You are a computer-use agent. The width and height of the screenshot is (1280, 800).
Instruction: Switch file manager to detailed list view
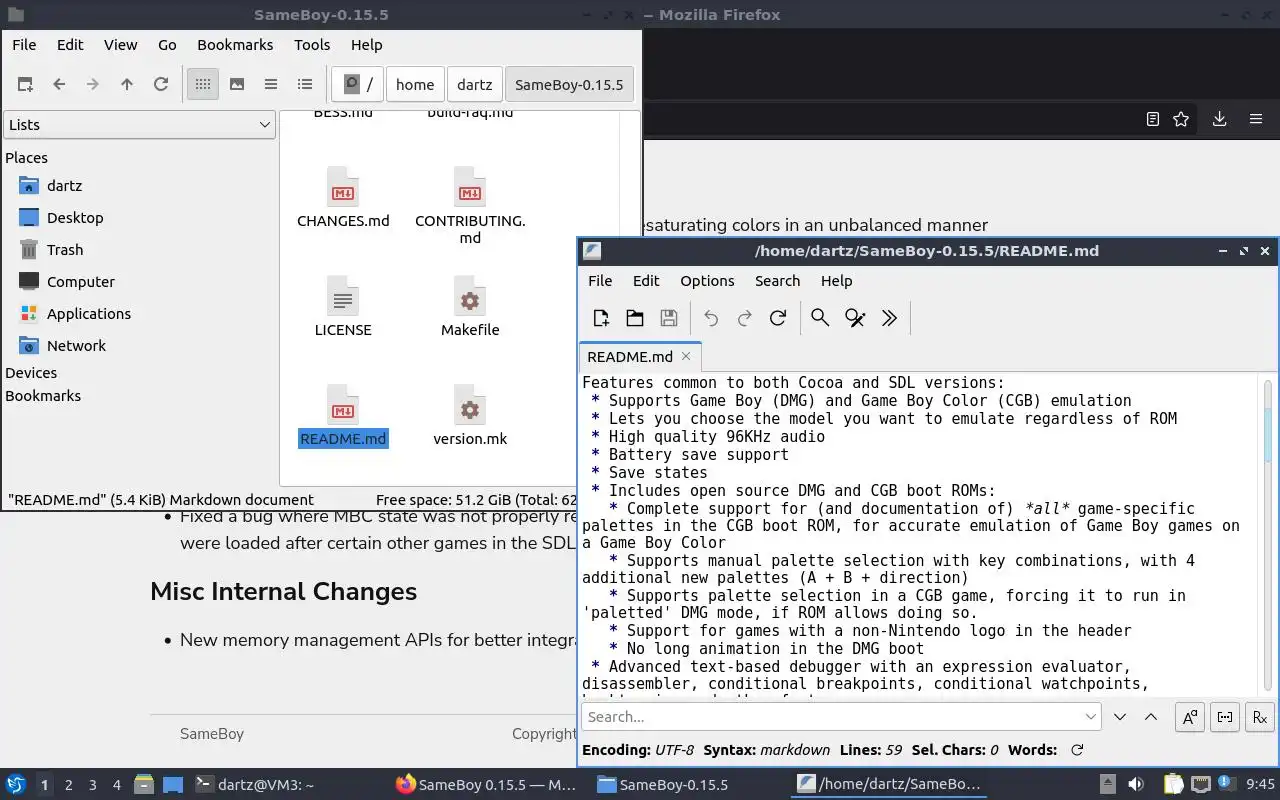tap(305, 85)
